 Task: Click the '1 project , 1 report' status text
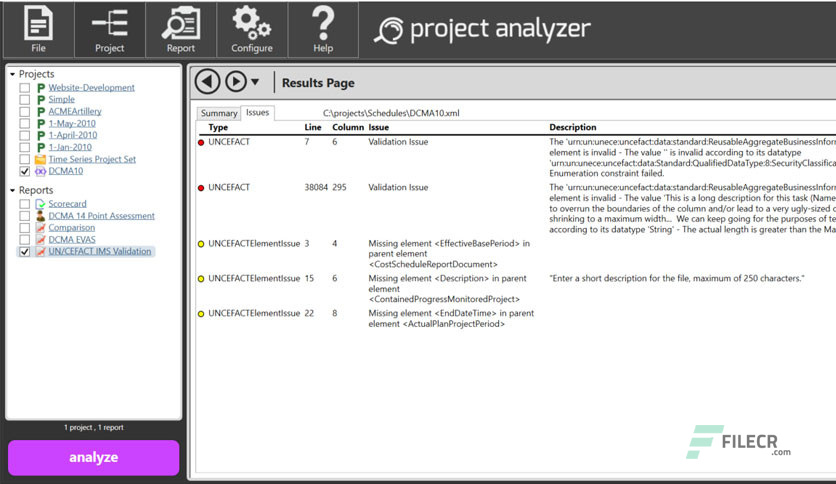click(x=94, y=427)
